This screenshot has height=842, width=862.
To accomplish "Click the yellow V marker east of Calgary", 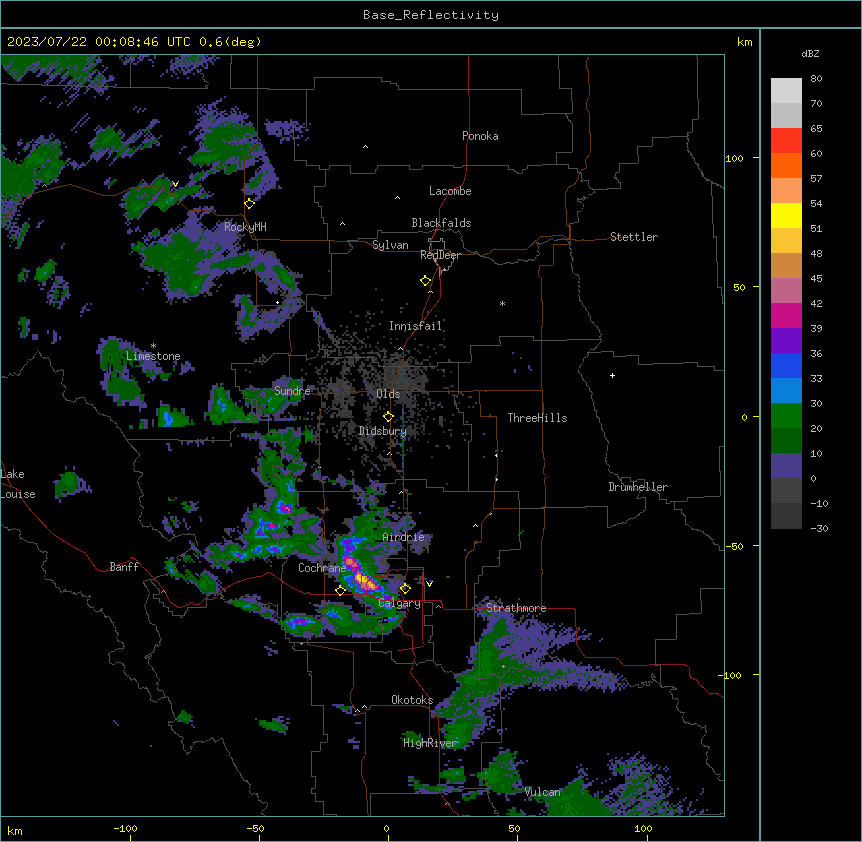I will (x=429, y=584).
